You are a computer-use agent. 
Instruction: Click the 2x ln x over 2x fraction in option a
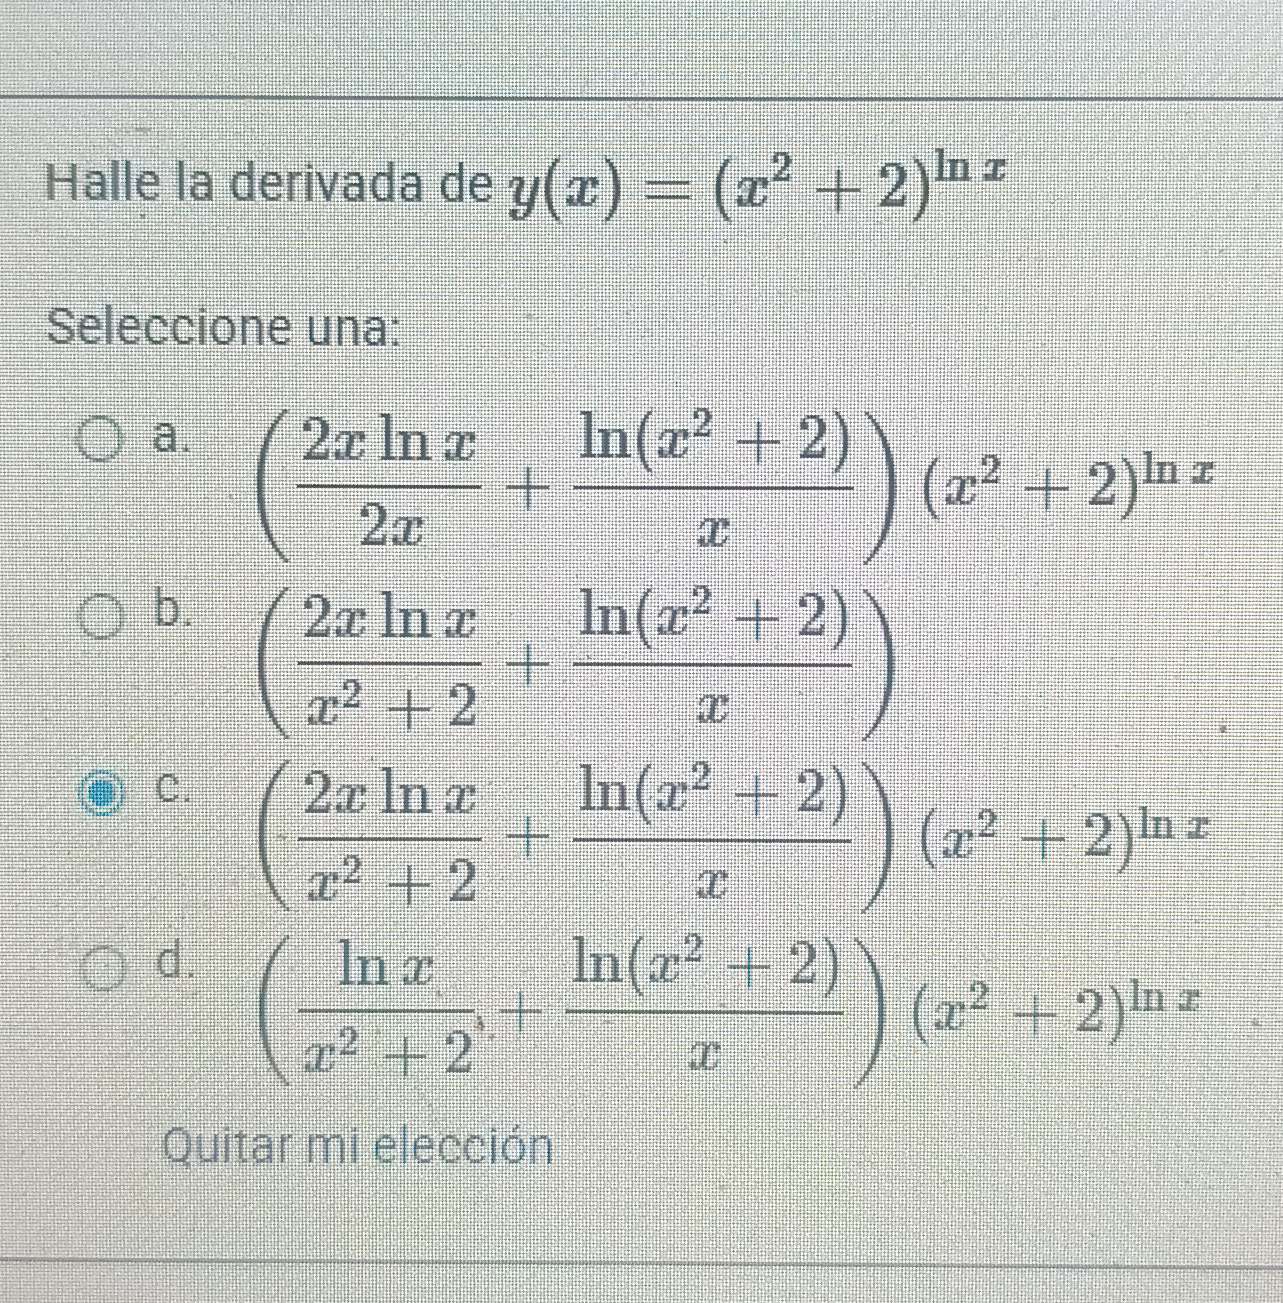pyautogui.click(x=390, y=480)
